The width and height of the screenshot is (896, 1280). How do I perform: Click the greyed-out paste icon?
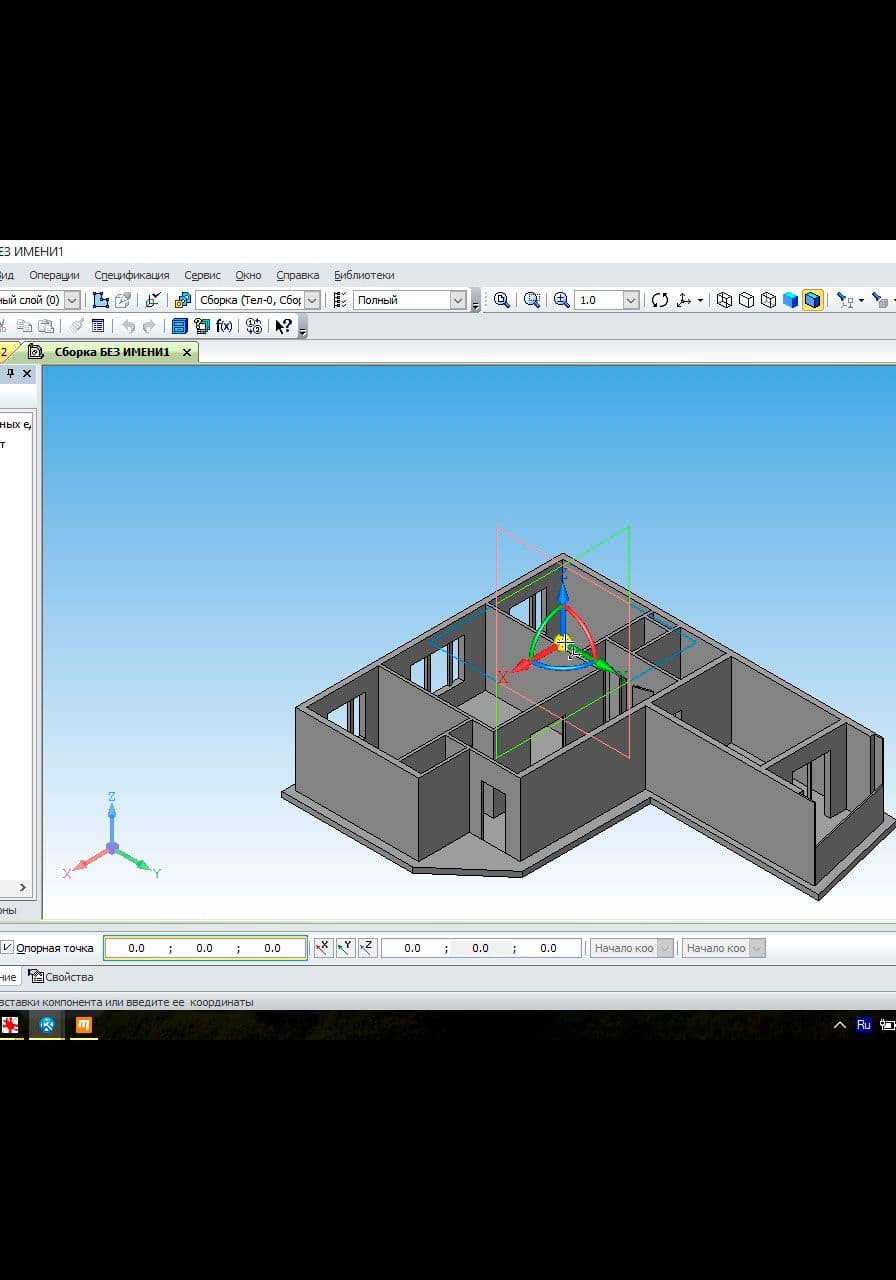point(46,325)
